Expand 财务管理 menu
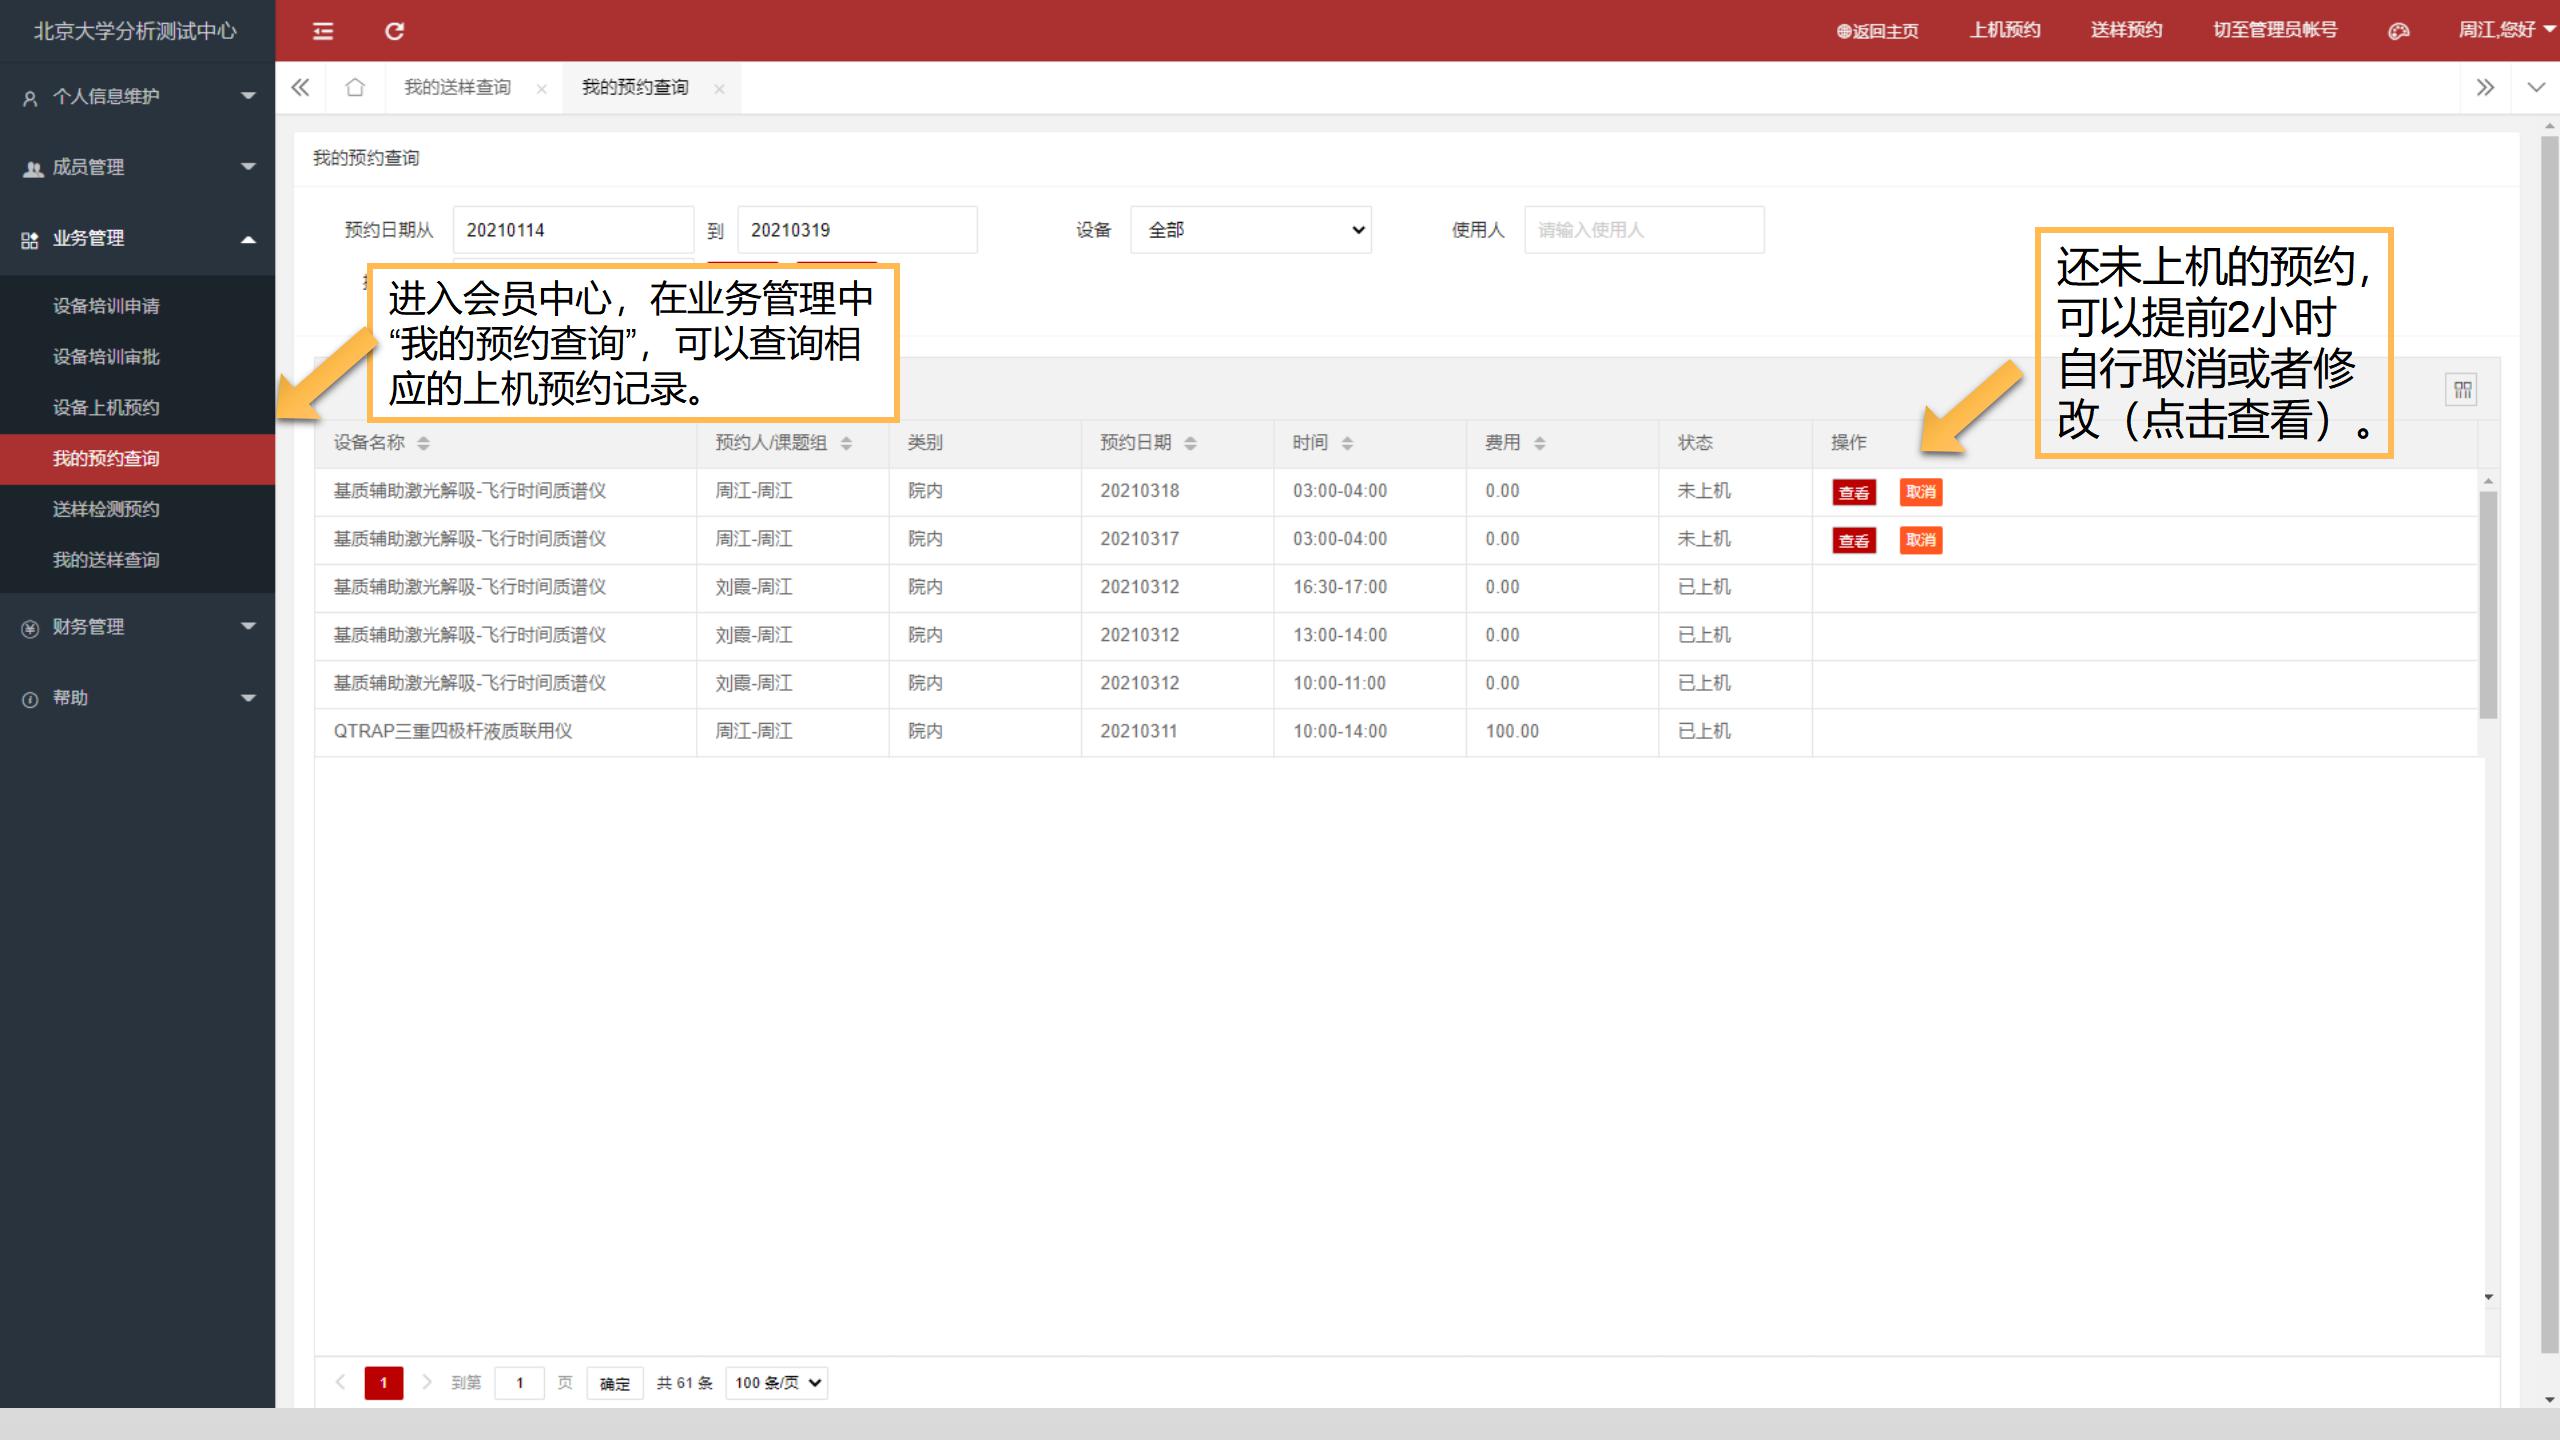This screenshot has height=1440, width=2560. click(x=137, y=627)
